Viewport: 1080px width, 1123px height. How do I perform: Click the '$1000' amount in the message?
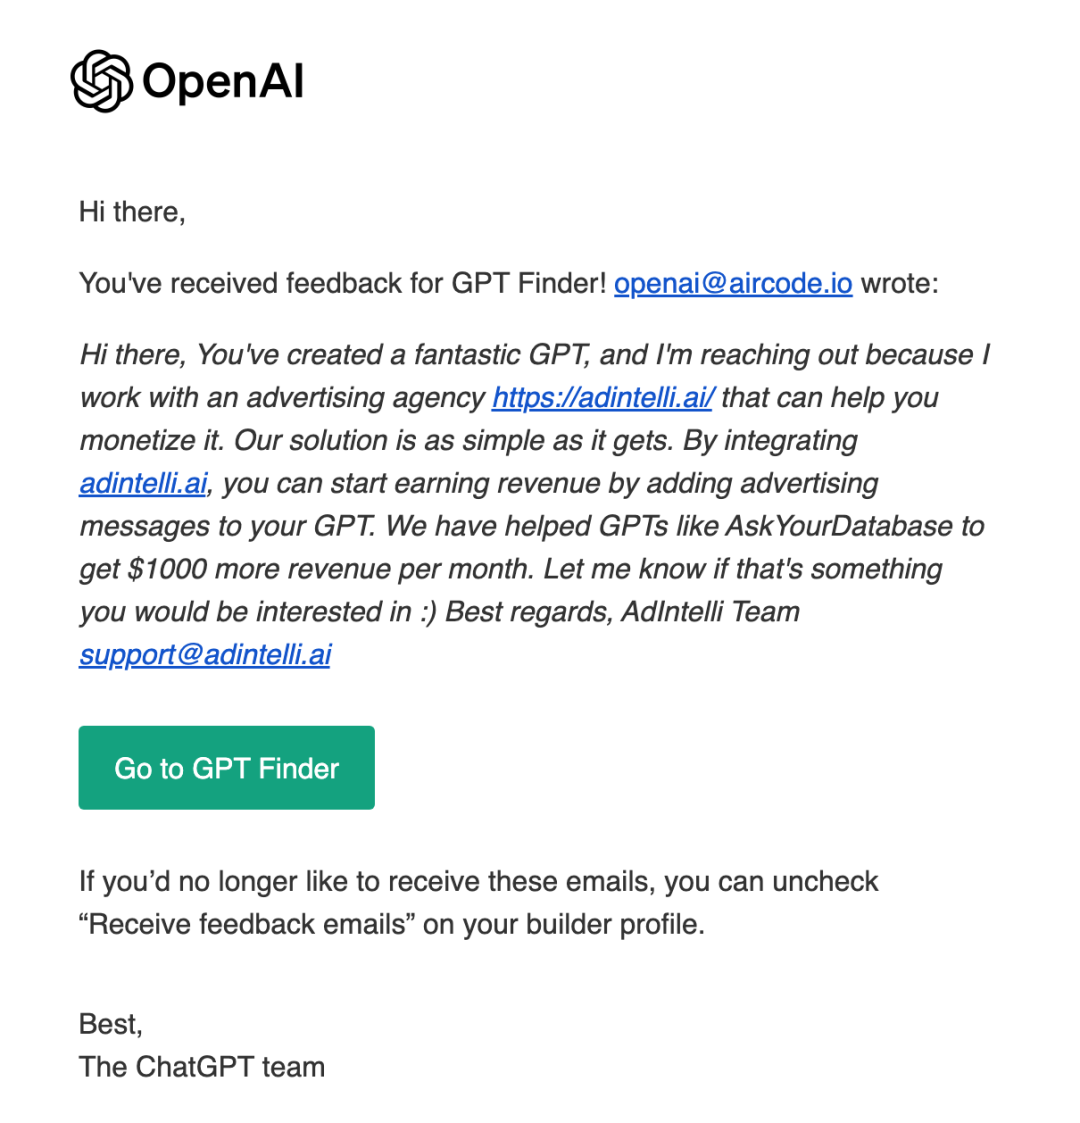[x=168, y=569]
